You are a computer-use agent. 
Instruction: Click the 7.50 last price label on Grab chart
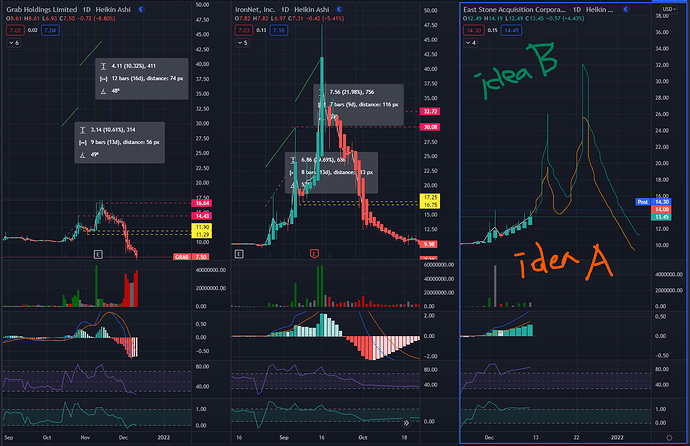201,257
